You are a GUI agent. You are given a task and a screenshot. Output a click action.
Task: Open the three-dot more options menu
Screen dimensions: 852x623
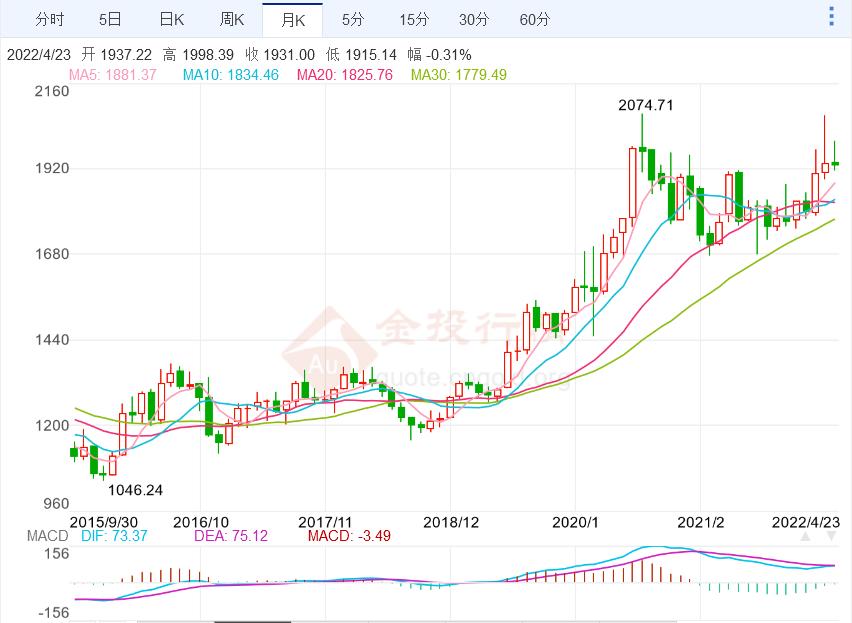point(832,17)
